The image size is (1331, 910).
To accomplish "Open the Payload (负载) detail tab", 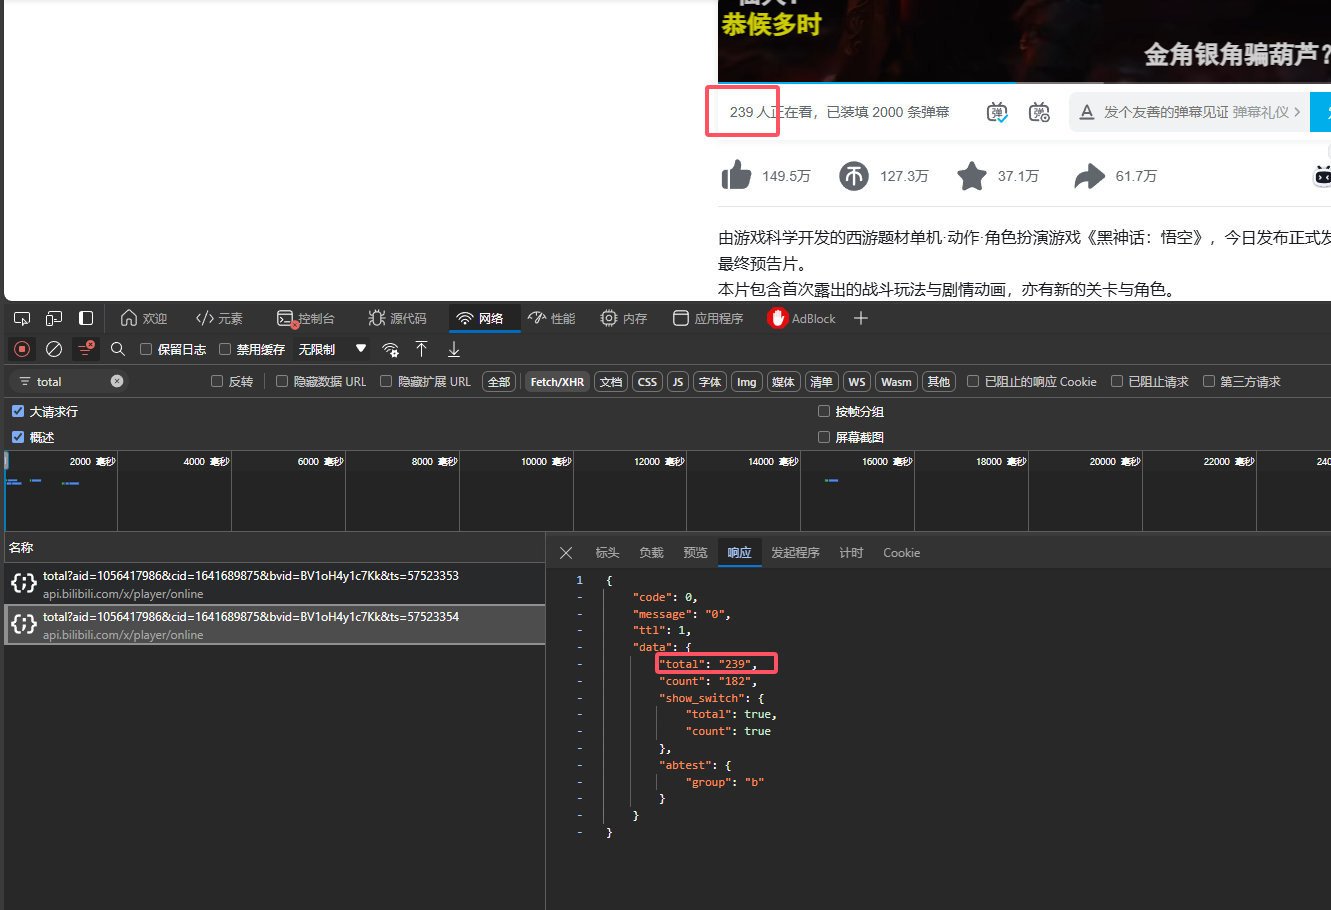I will pyautogui.click(x=651, y=553).
